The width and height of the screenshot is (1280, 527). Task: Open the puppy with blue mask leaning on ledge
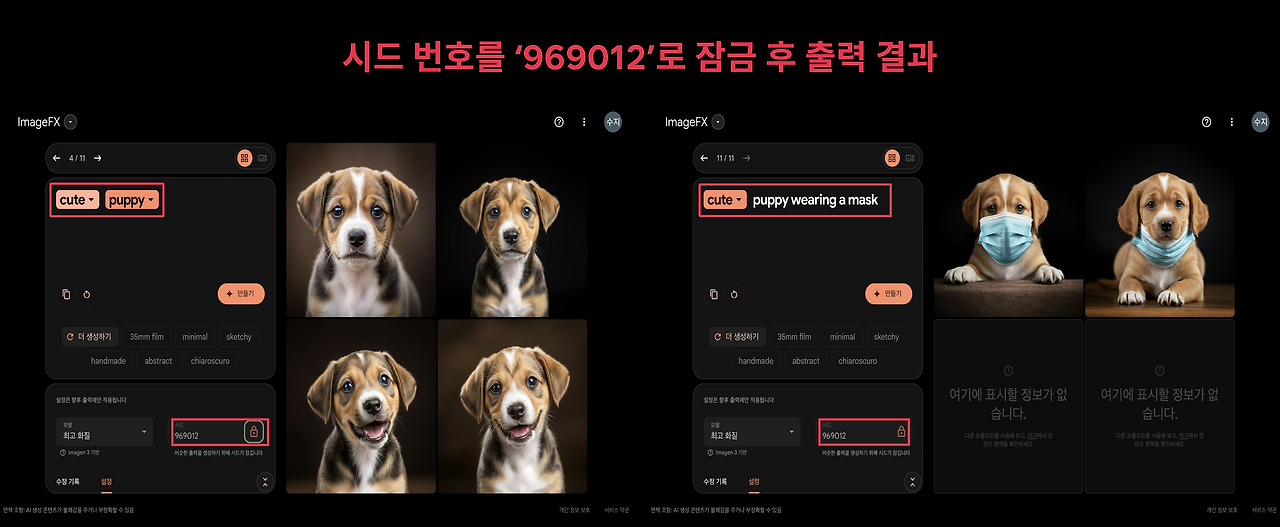(1008, 230)
